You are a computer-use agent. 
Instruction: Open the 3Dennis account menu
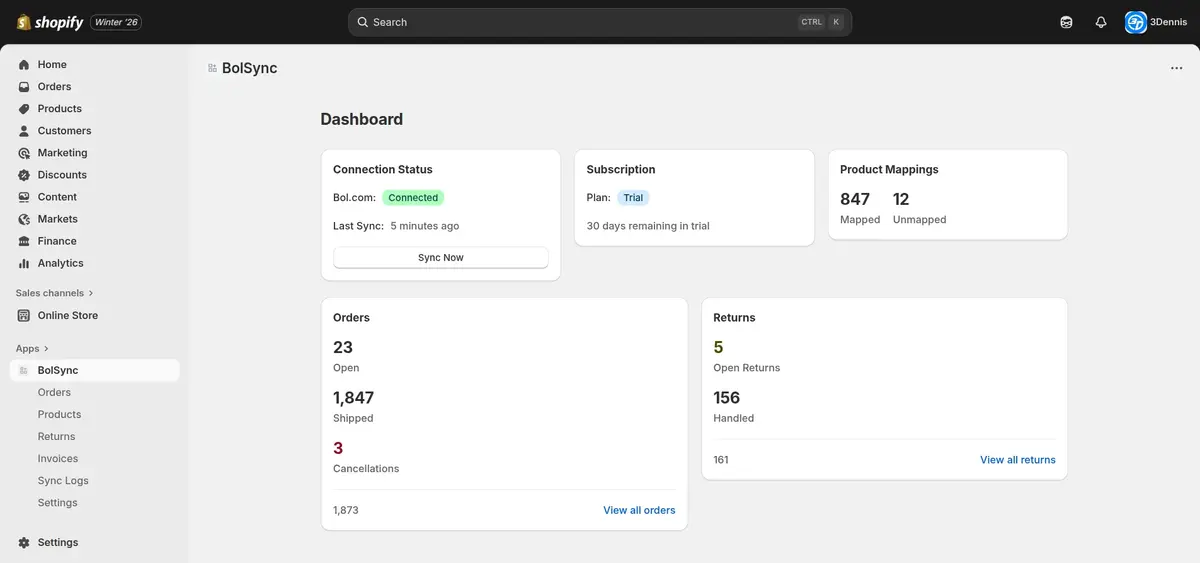(x=1156, y=22)
